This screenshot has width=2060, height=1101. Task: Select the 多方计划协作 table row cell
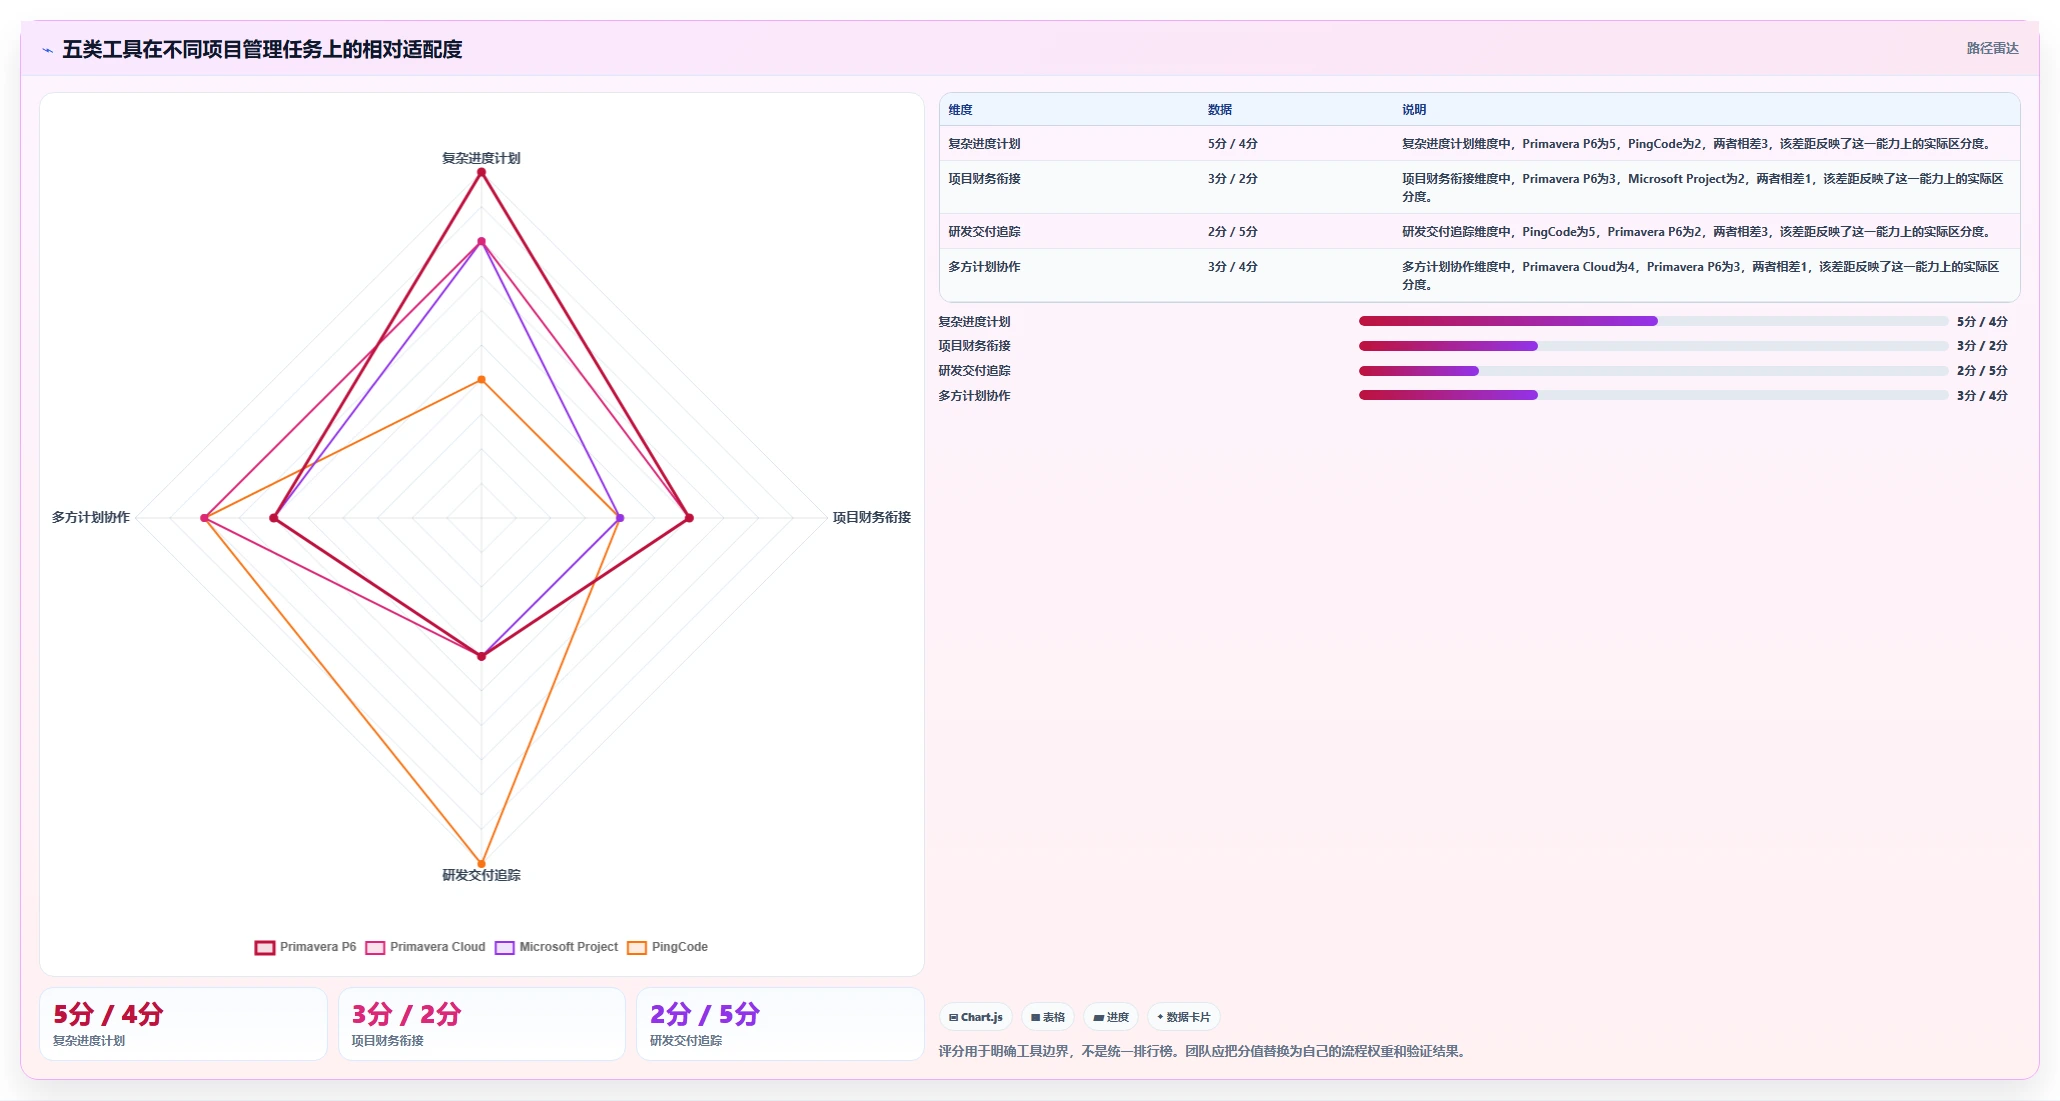point(984,267)
